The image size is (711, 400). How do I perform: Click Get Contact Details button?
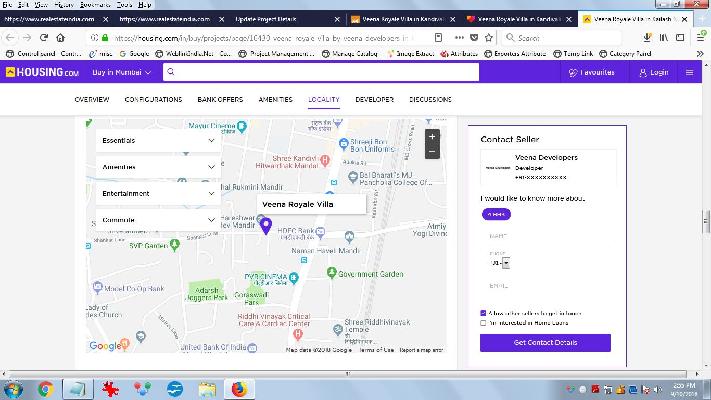pyautogui.click(x=545, y=342)
